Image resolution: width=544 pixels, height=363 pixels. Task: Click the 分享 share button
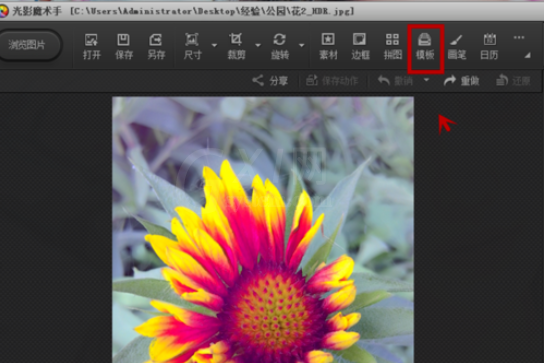pos(270,81)
